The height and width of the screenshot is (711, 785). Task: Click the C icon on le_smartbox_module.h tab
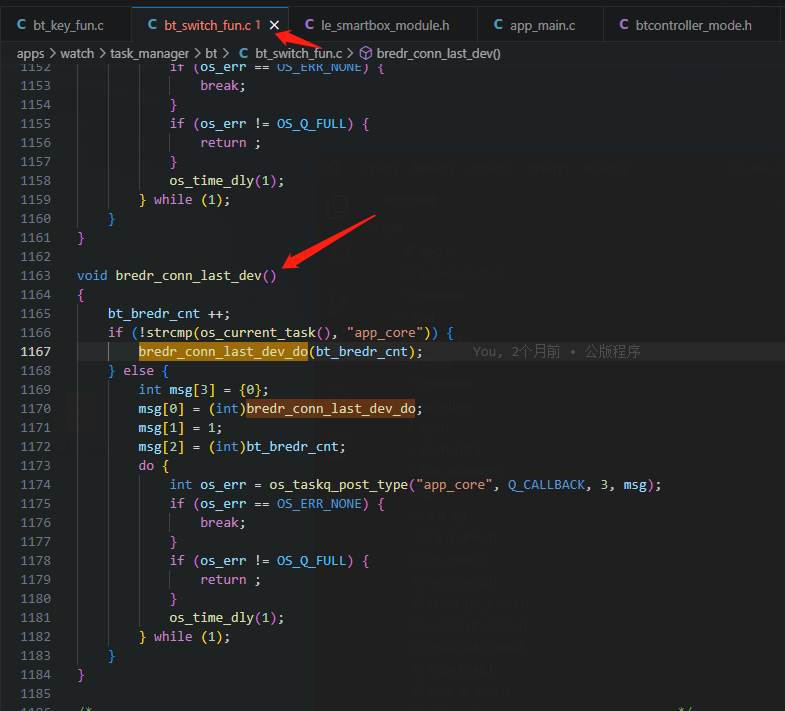point(309,25)
